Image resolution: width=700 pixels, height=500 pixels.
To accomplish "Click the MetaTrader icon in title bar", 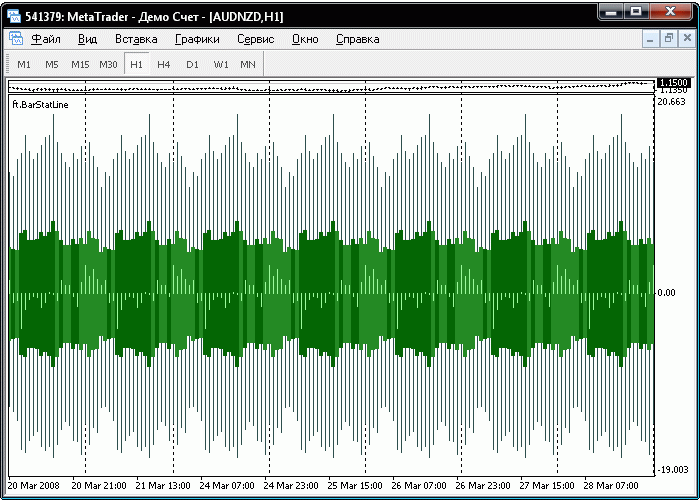I will tap(14, 16).
